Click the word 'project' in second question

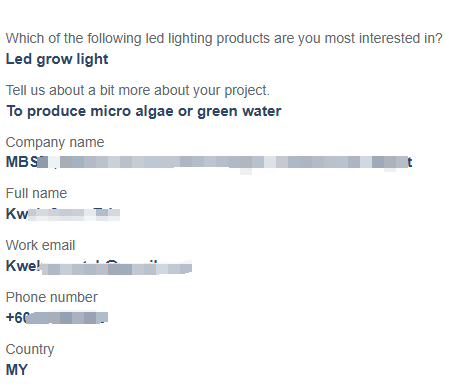(x=247, y=91)
